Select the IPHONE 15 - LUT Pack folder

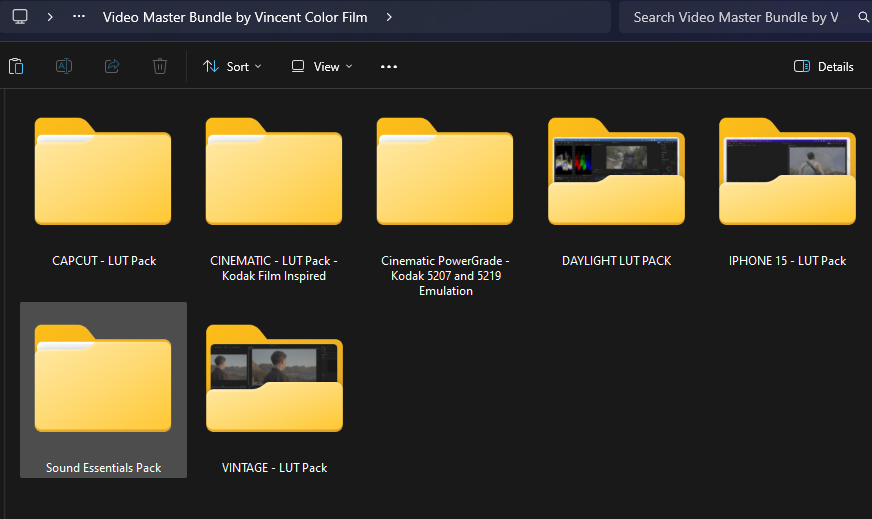(787, 174)
